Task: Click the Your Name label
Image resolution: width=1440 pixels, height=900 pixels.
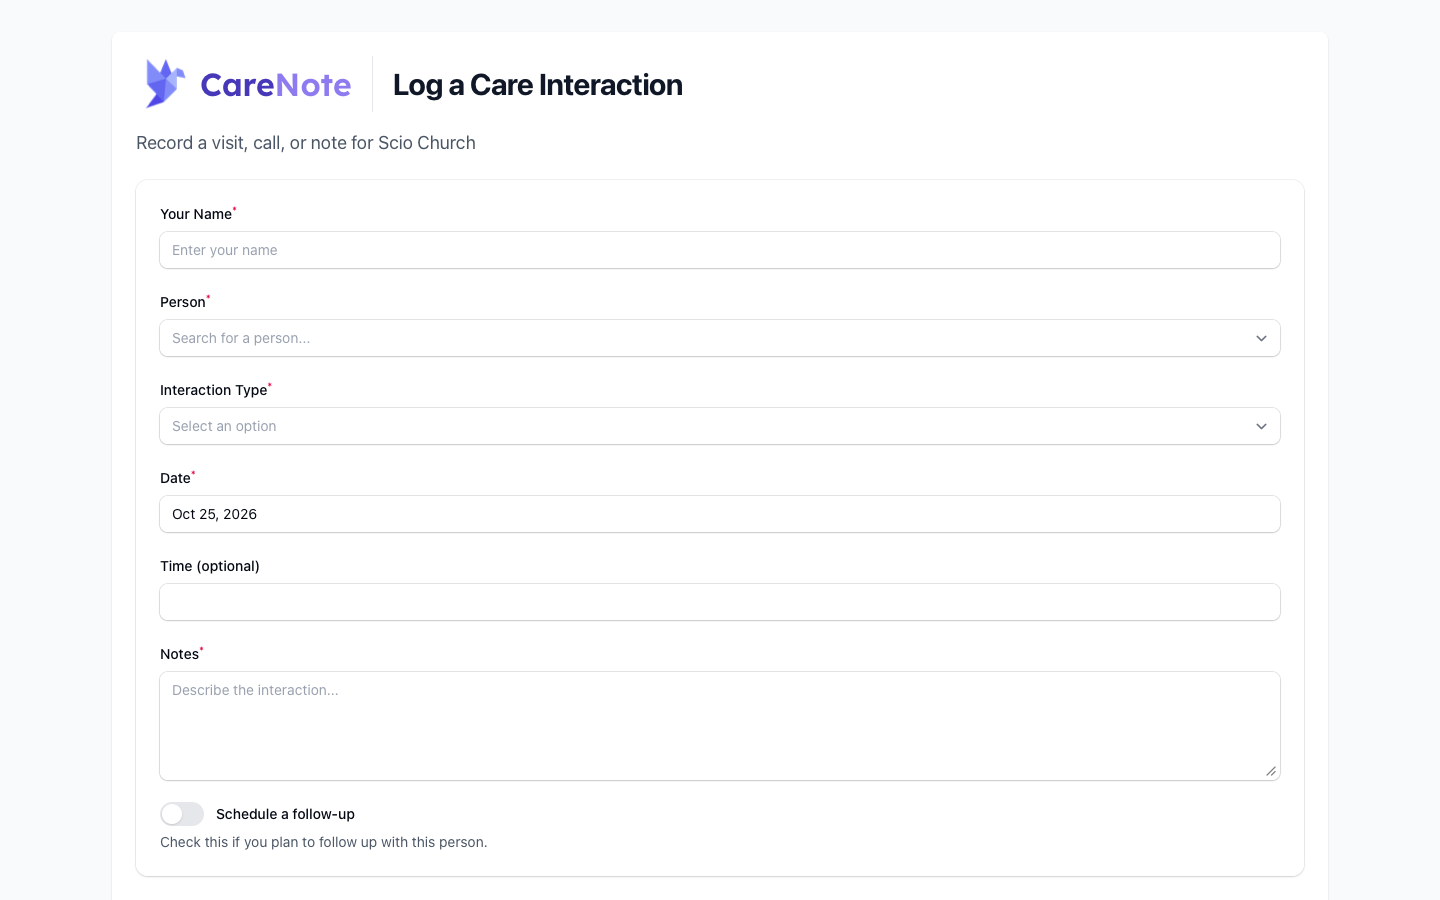Action: [196, 214]
